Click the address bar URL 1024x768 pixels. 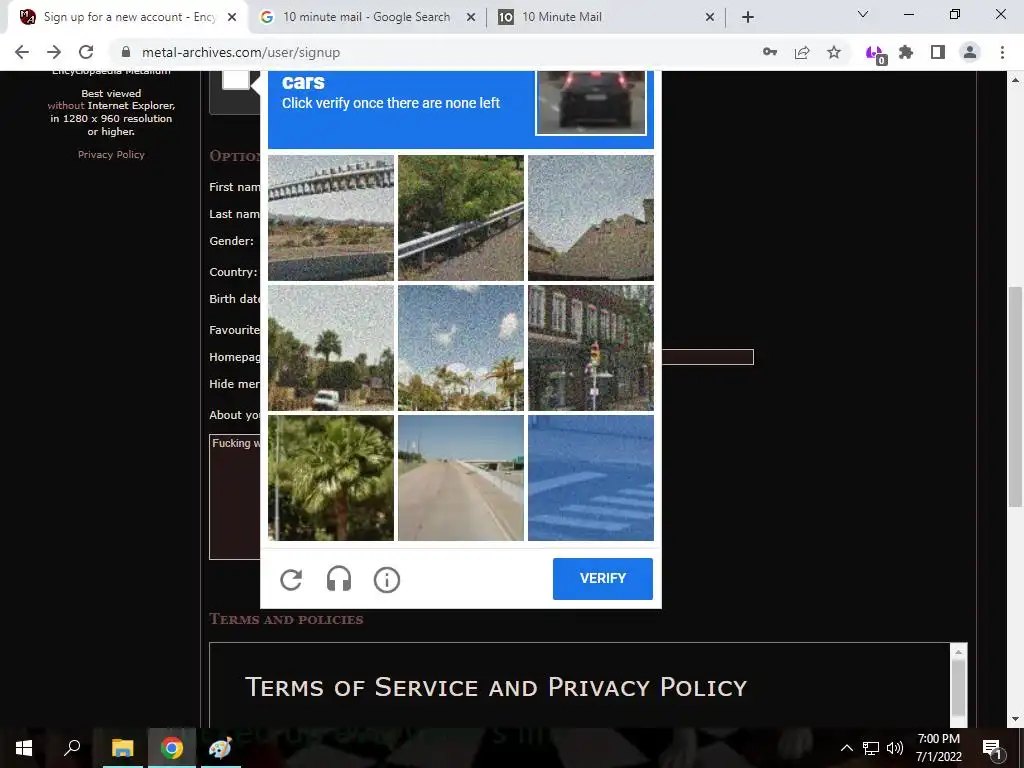241,52
